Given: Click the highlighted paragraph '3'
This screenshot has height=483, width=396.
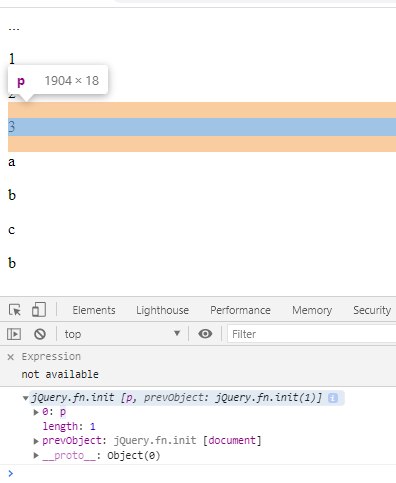Looking at the screenshot, I should pyautogui.click(x=202, y=127).
